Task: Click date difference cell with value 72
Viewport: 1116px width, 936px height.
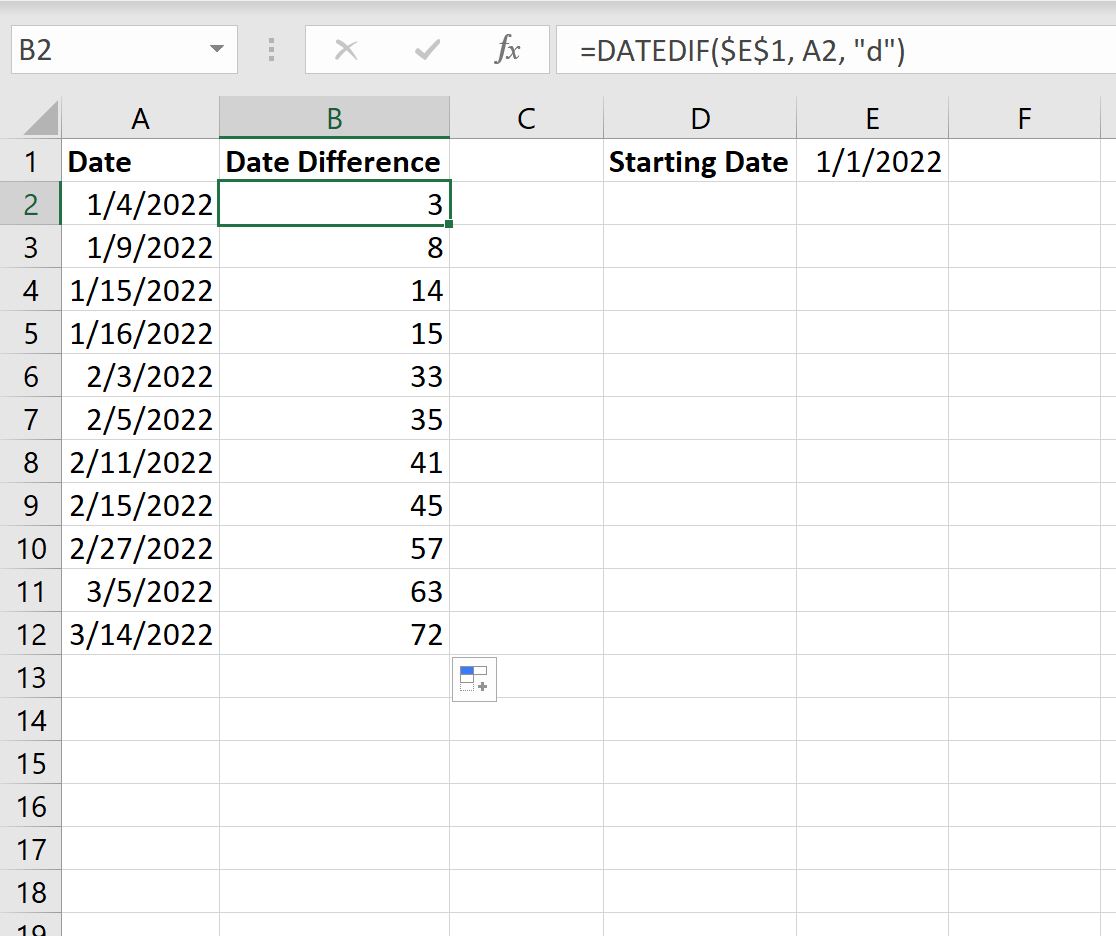Action: pos(335,634)
